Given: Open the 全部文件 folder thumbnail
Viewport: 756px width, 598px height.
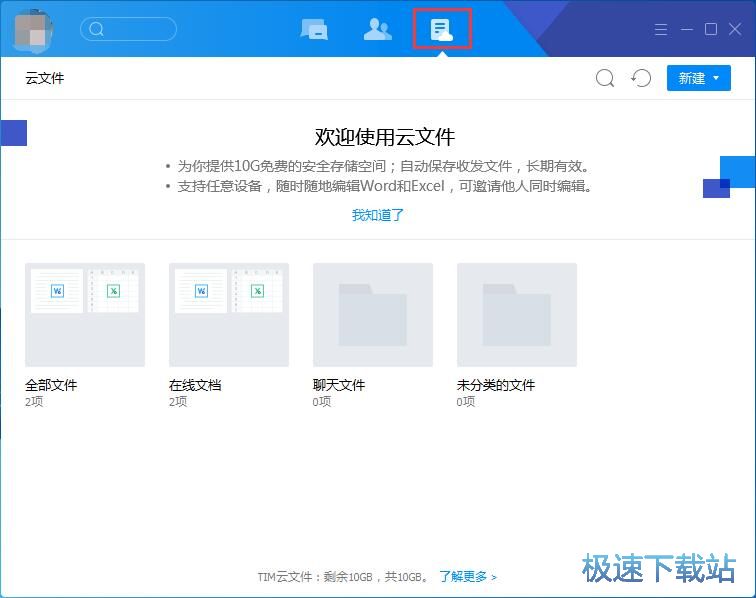Looking at the screenshot, I should pyautogui.click(x=85, y=314).
